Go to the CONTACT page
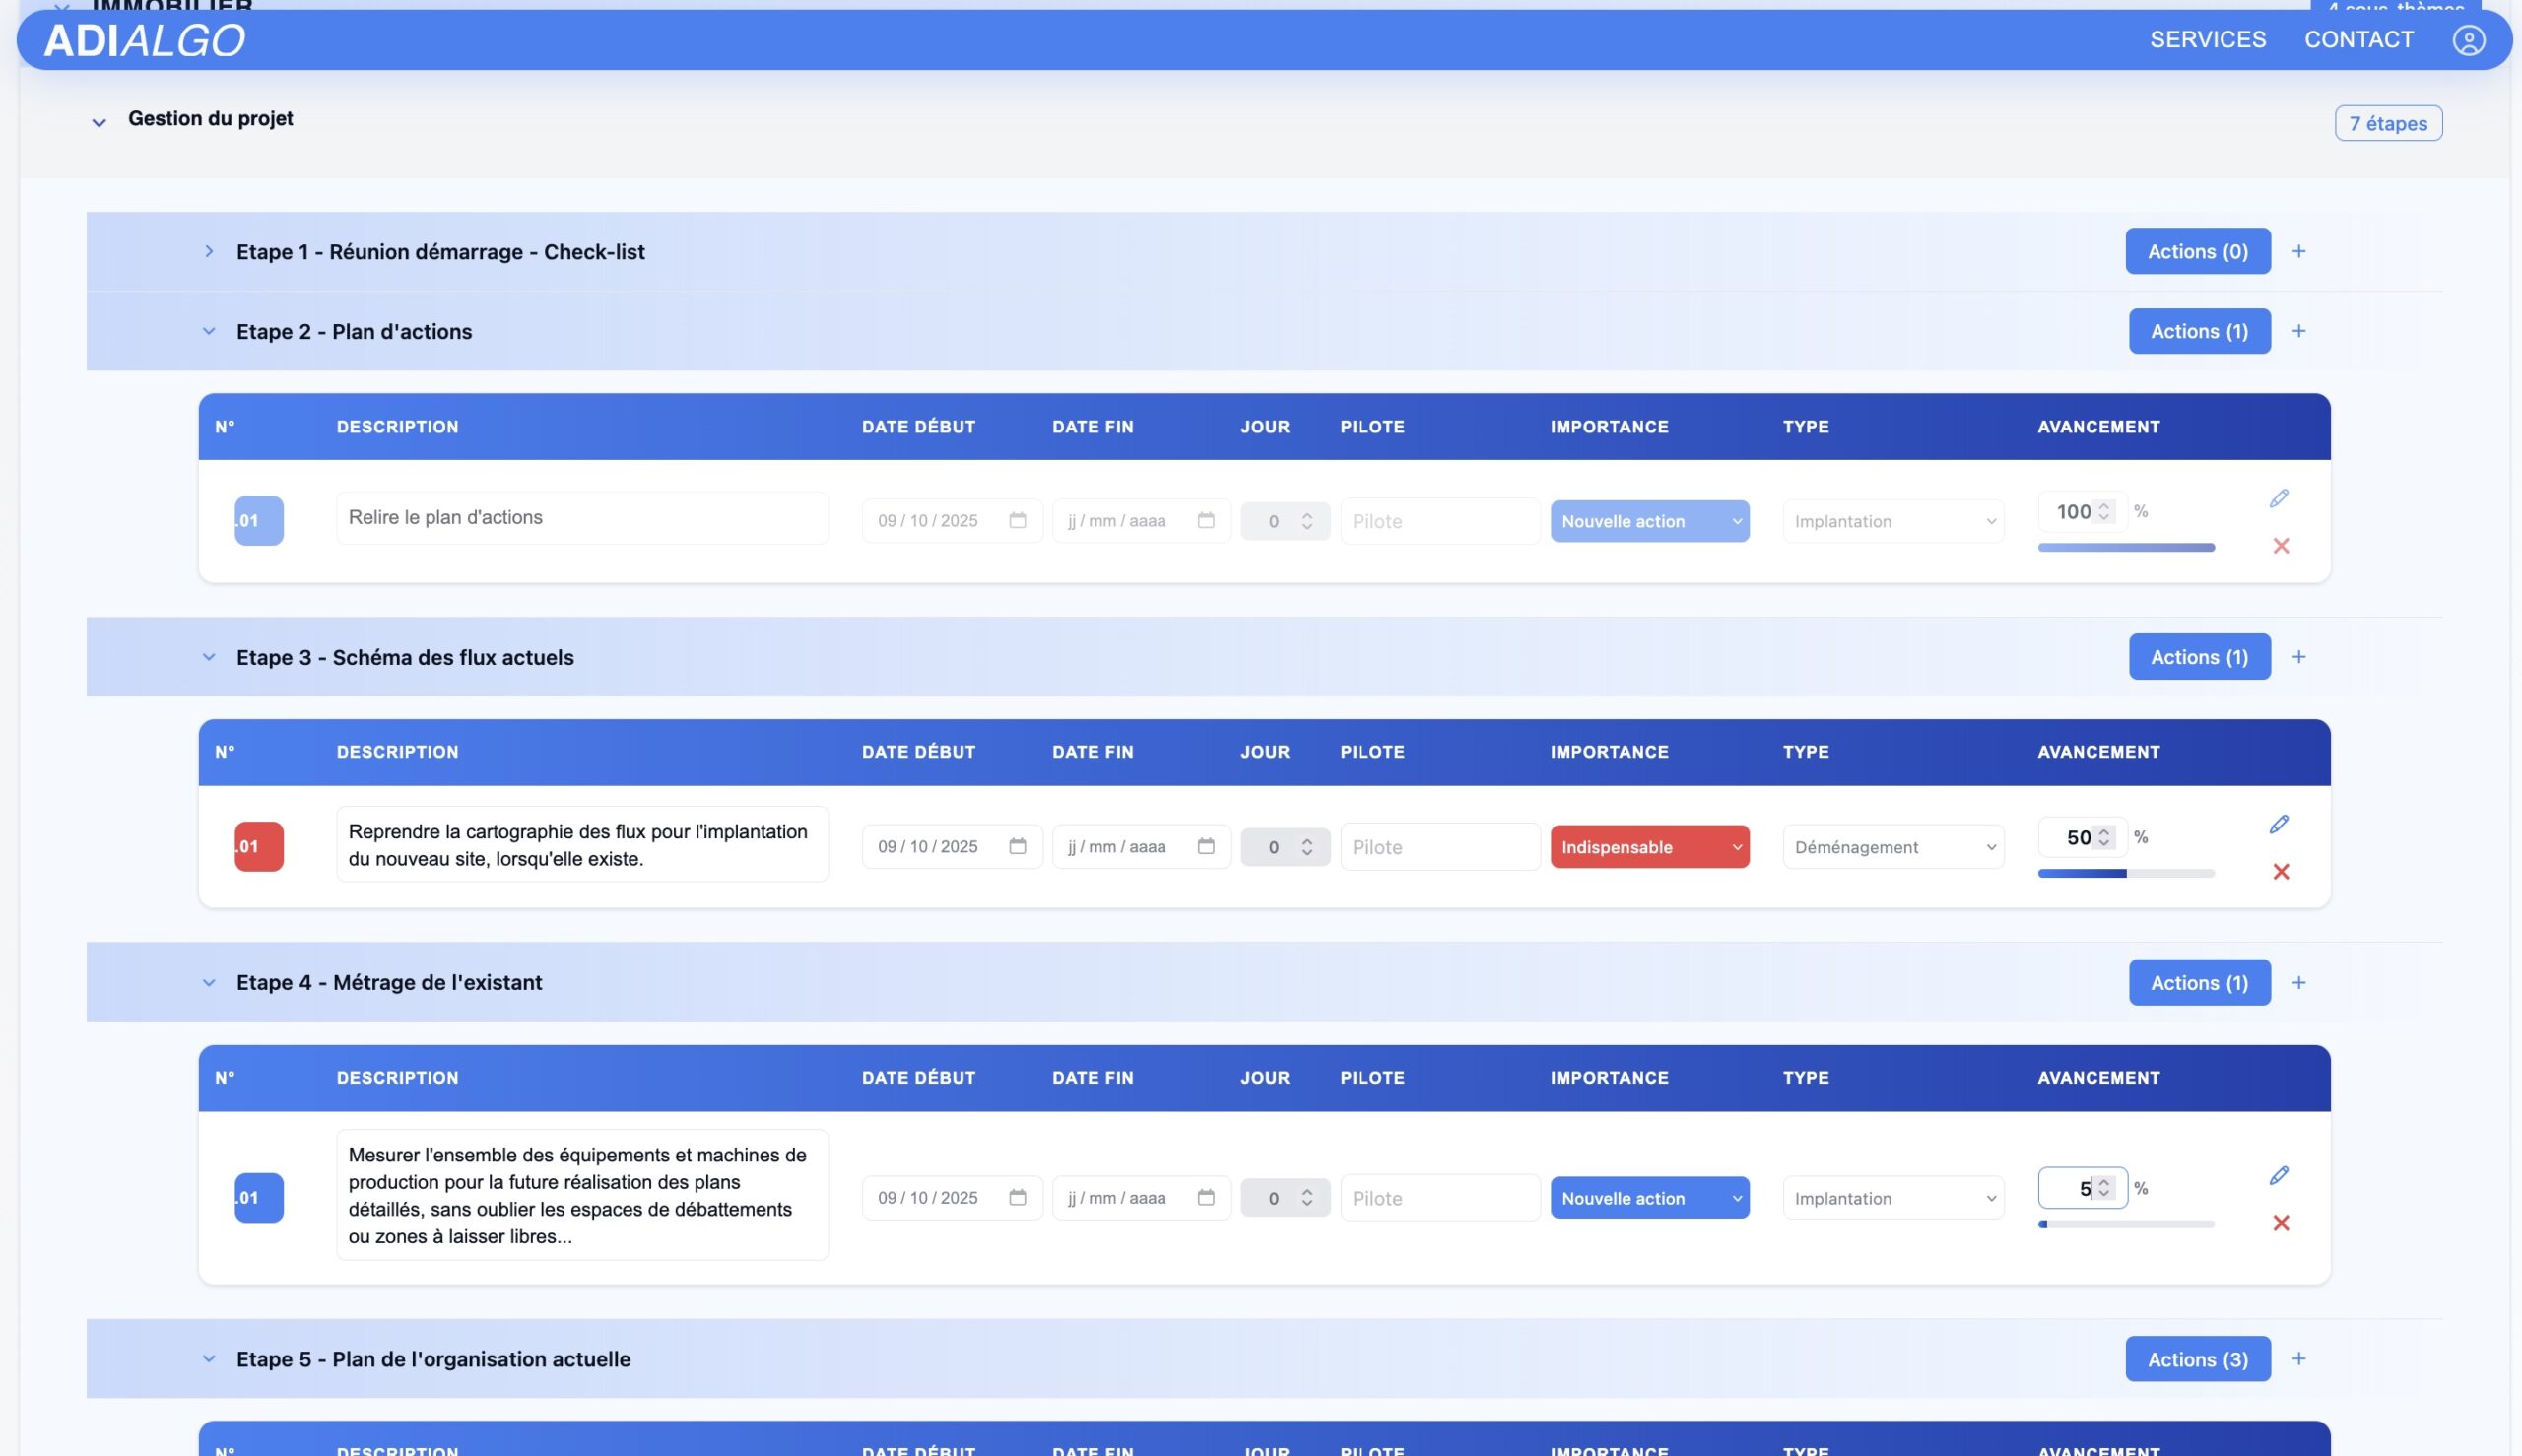The height and width of the screenshot is (1456, 2522). [x=2358, y=40]
